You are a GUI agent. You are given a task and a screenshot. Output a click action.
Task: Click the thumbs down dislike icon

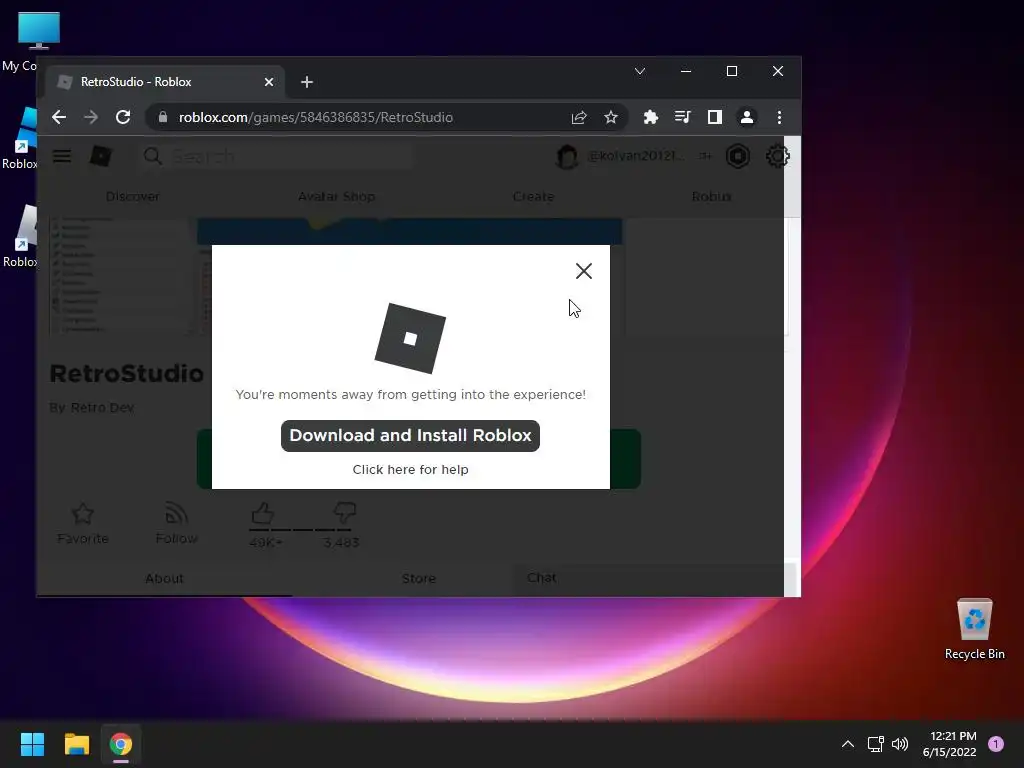pos(344,512)
